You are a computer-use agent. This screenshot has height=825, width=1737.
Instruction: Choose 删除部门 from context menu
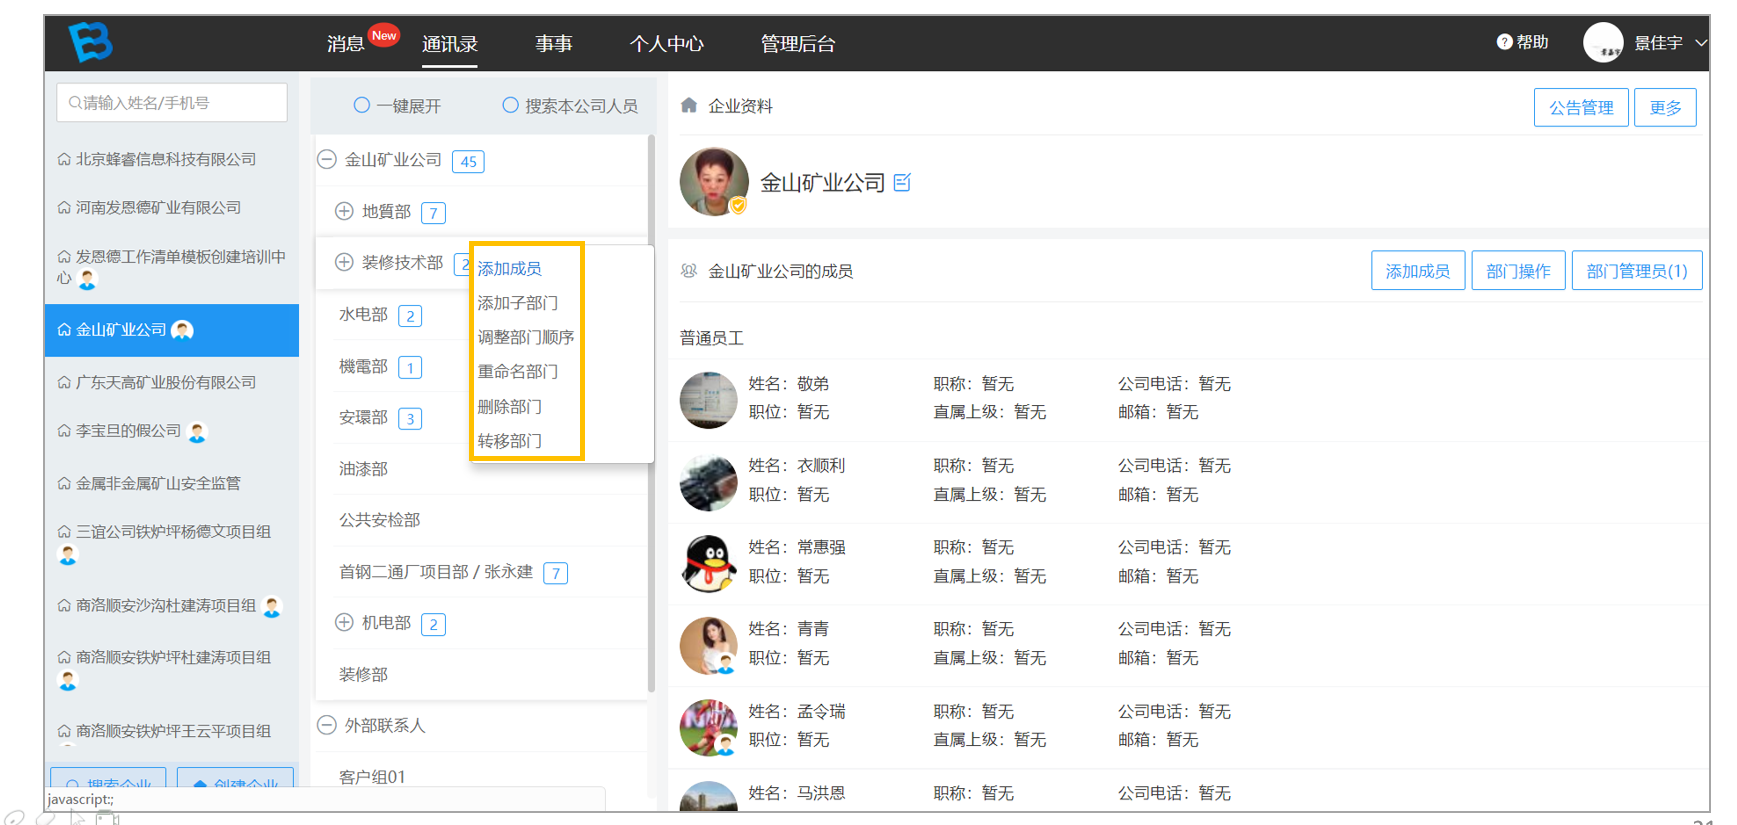(510, 407)
